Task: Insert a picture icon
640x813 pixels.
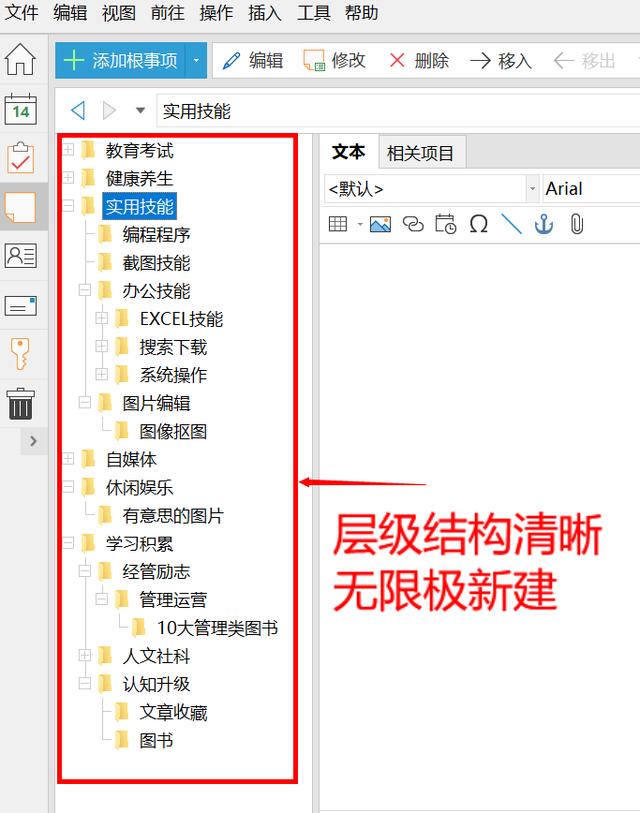Action: tap(380, 224)
